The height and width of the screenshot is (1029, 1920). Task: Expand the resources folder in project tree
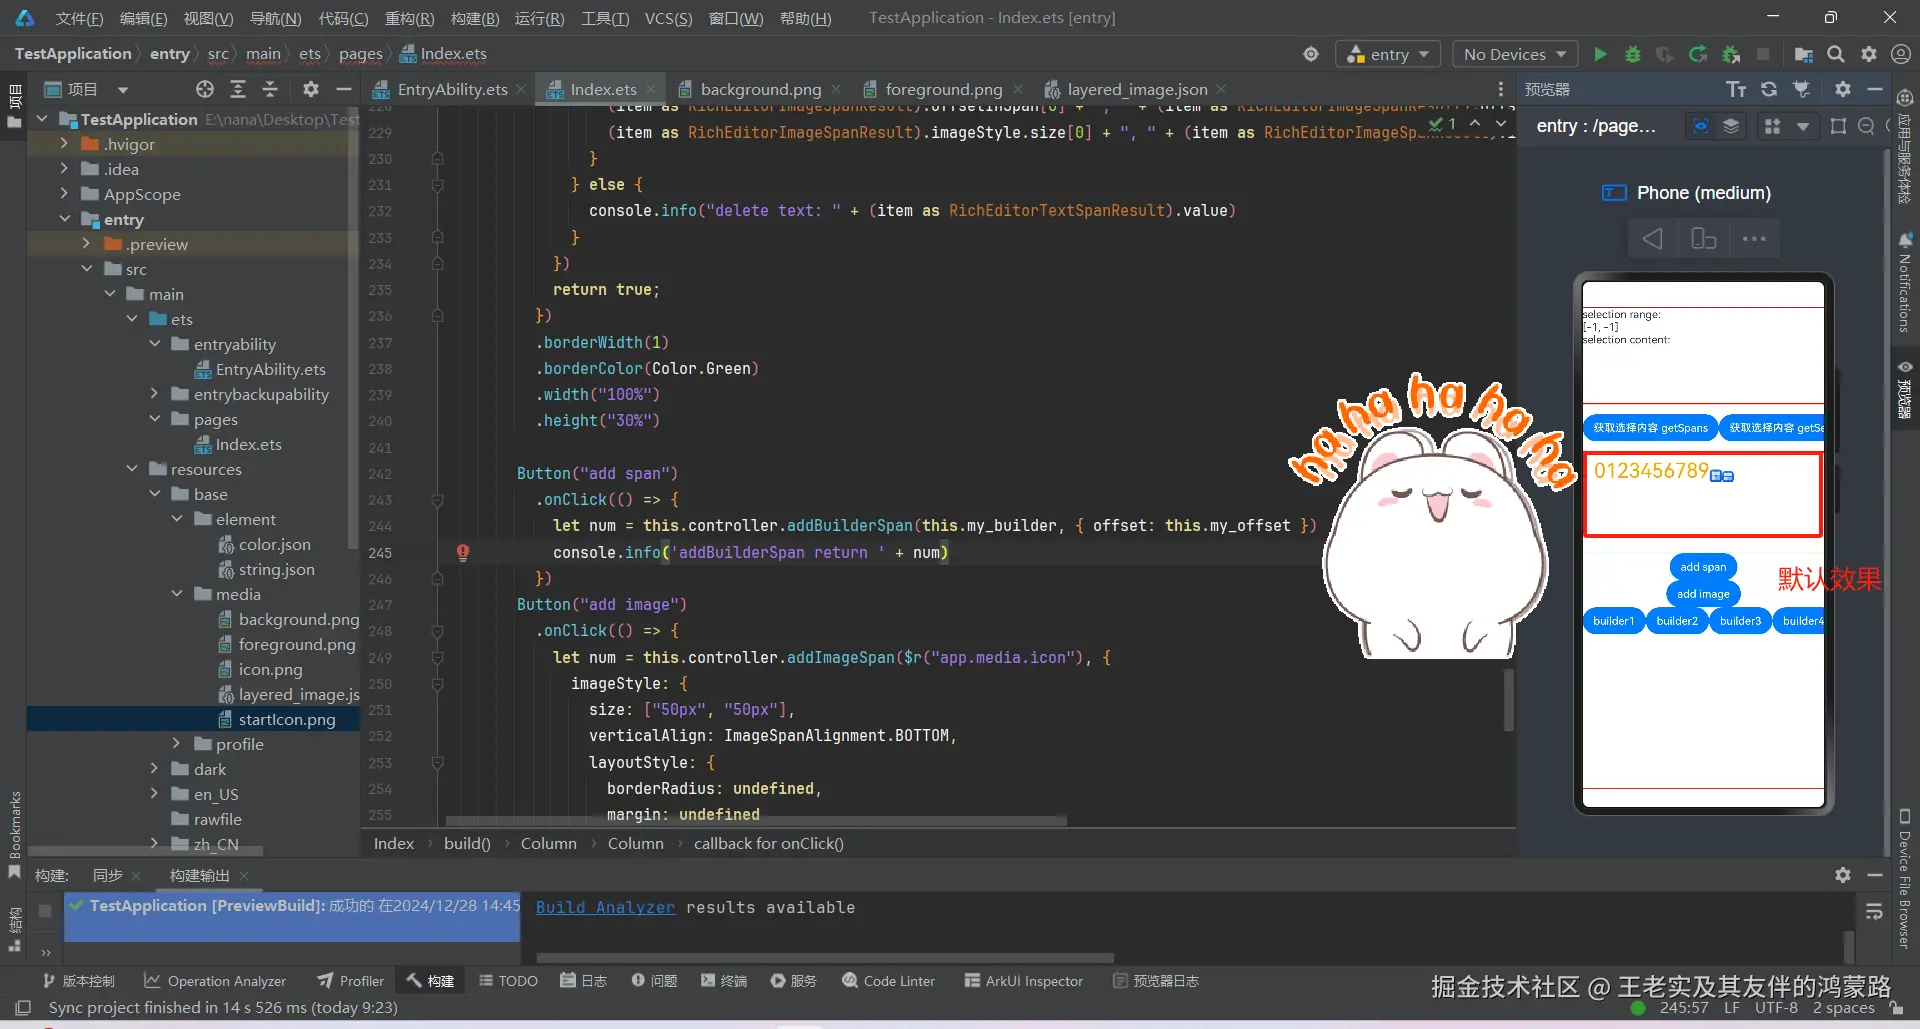coord(133,468)
